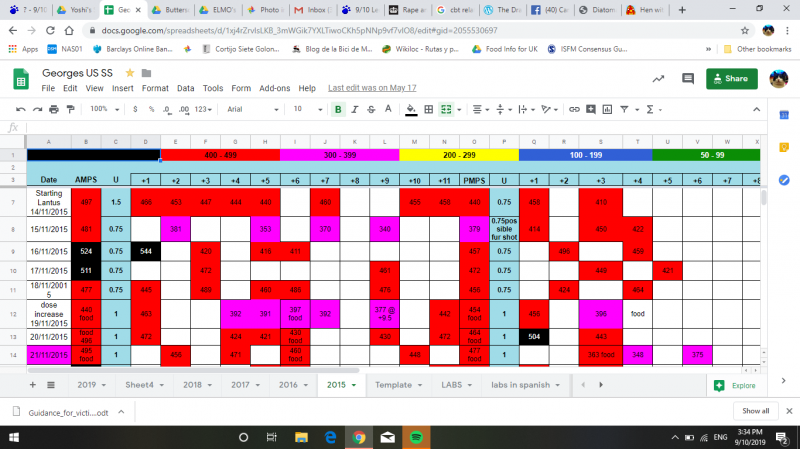Click the green Share button
Image resolution: width=800 pixels, height=449 pixels.
pyautogui.click(x=731, y=78)
